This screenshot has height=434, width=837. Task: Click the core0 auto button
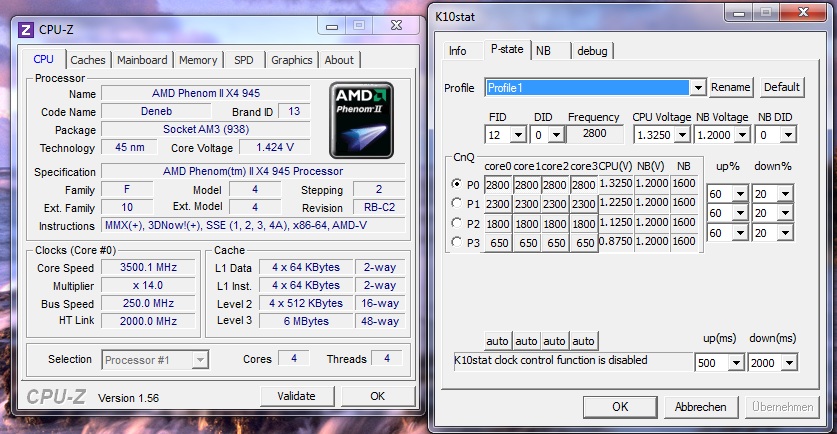[x=497, y=341]
